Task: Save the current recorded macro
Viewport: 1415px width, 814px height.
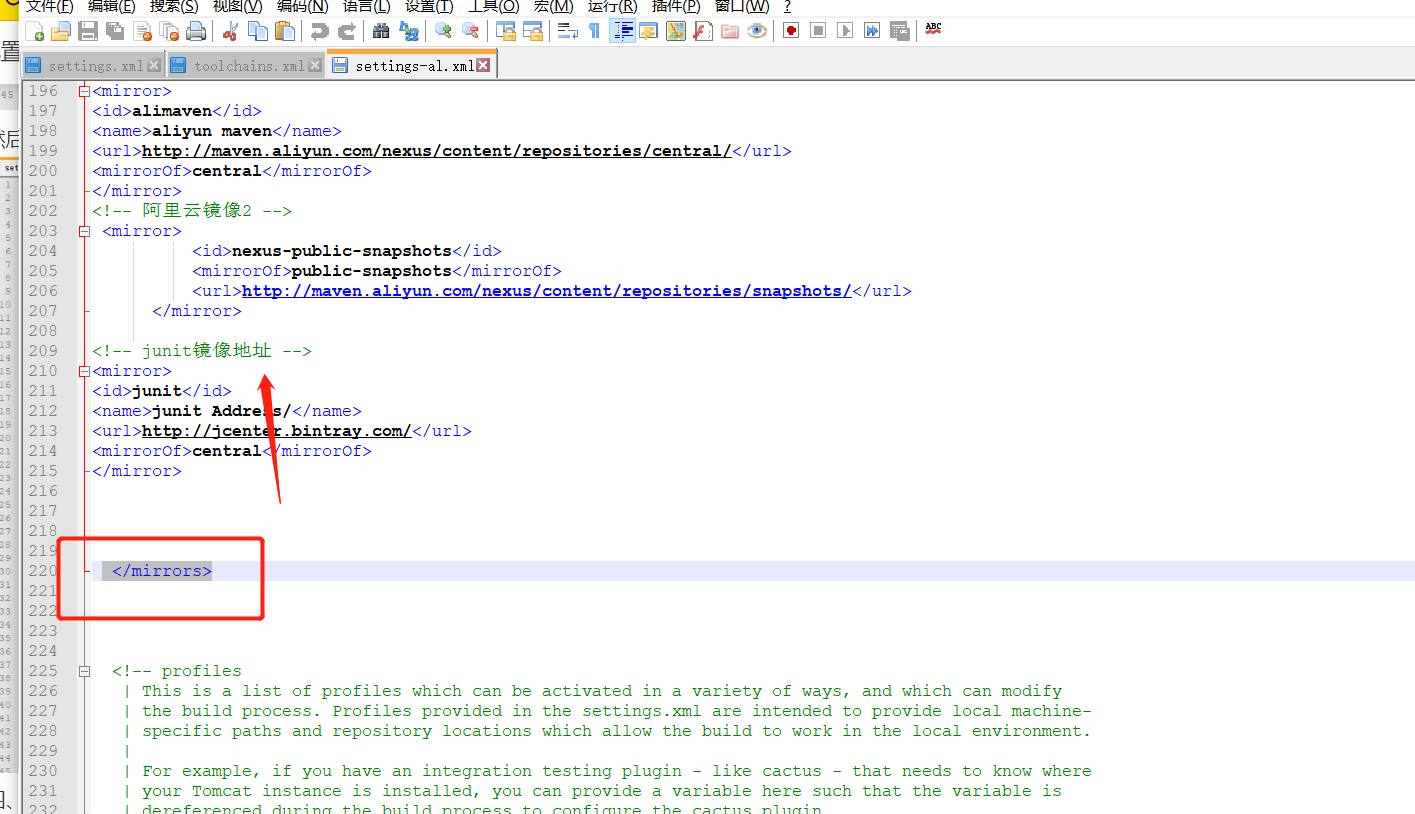Action: [x=899, y=31]
